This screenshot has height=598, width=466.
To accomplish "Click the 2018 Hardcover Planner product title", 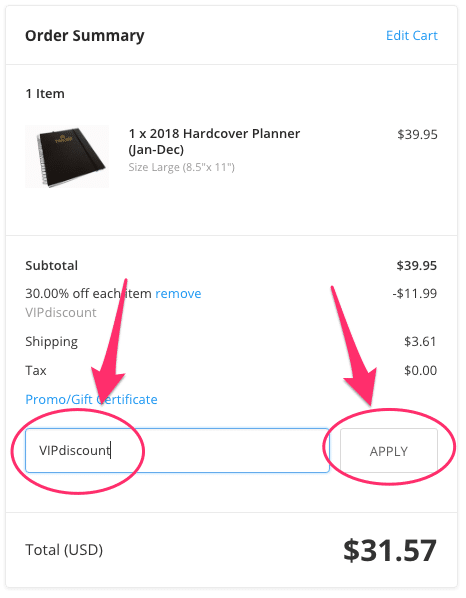I will coord(214,141).
